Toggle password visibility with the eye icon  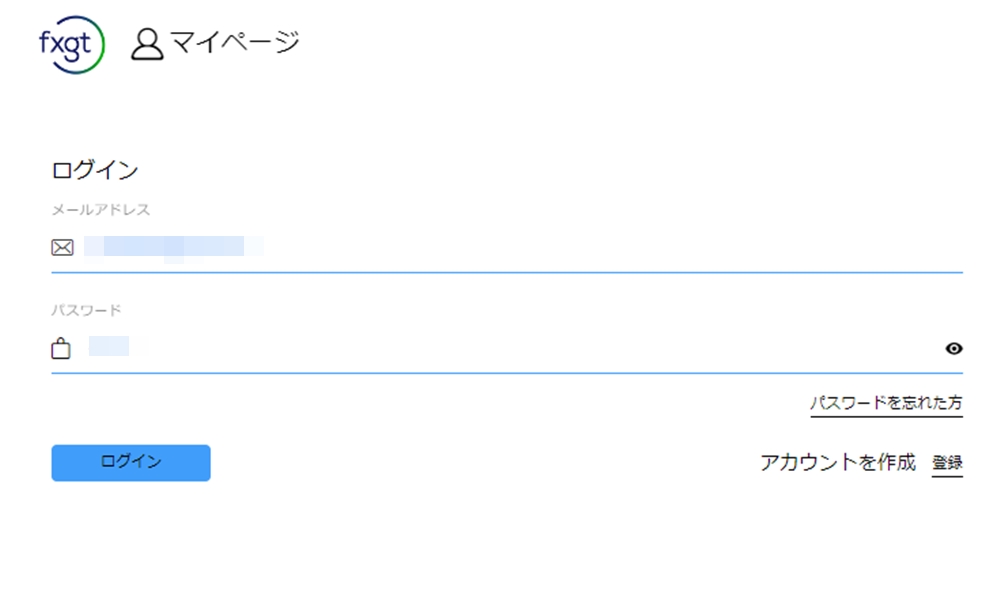pos(953,349)
